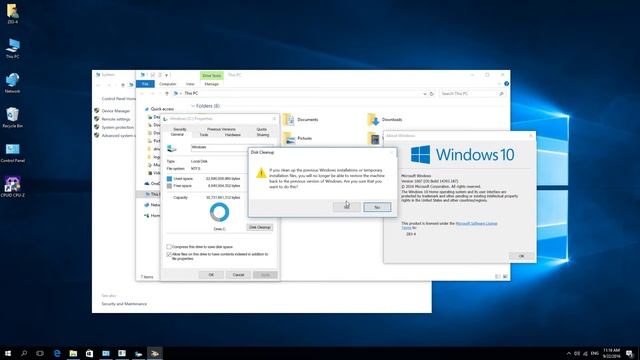Open the address bar history dropdown arrow

(x=424, y=93)
